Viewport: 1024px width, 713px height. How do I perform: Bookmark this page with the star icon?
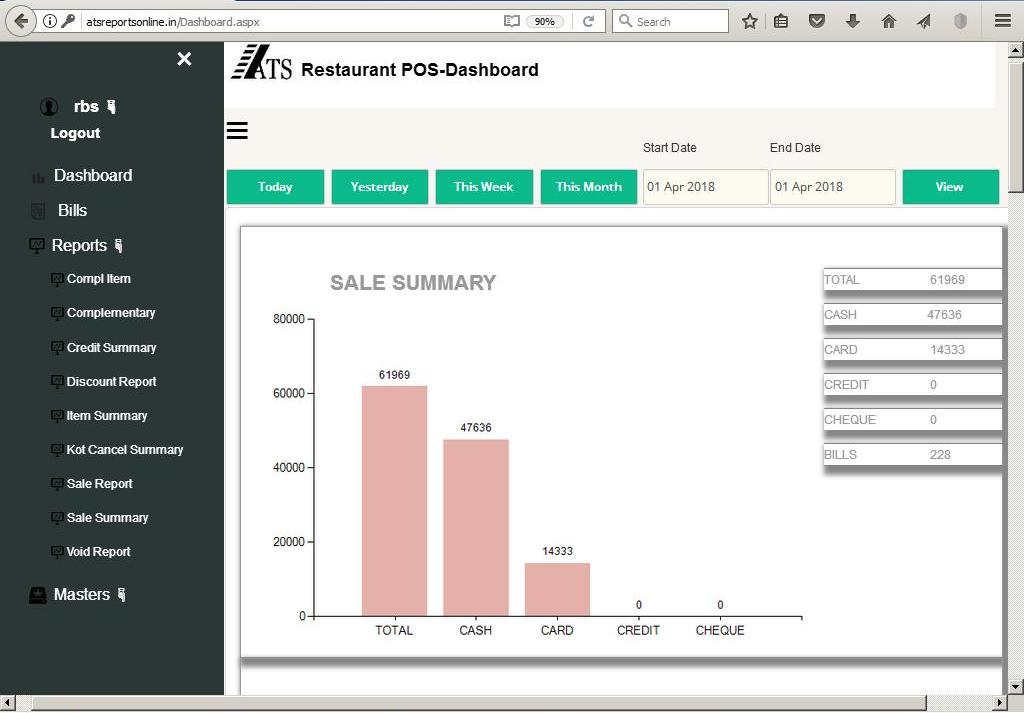[750, 22]
